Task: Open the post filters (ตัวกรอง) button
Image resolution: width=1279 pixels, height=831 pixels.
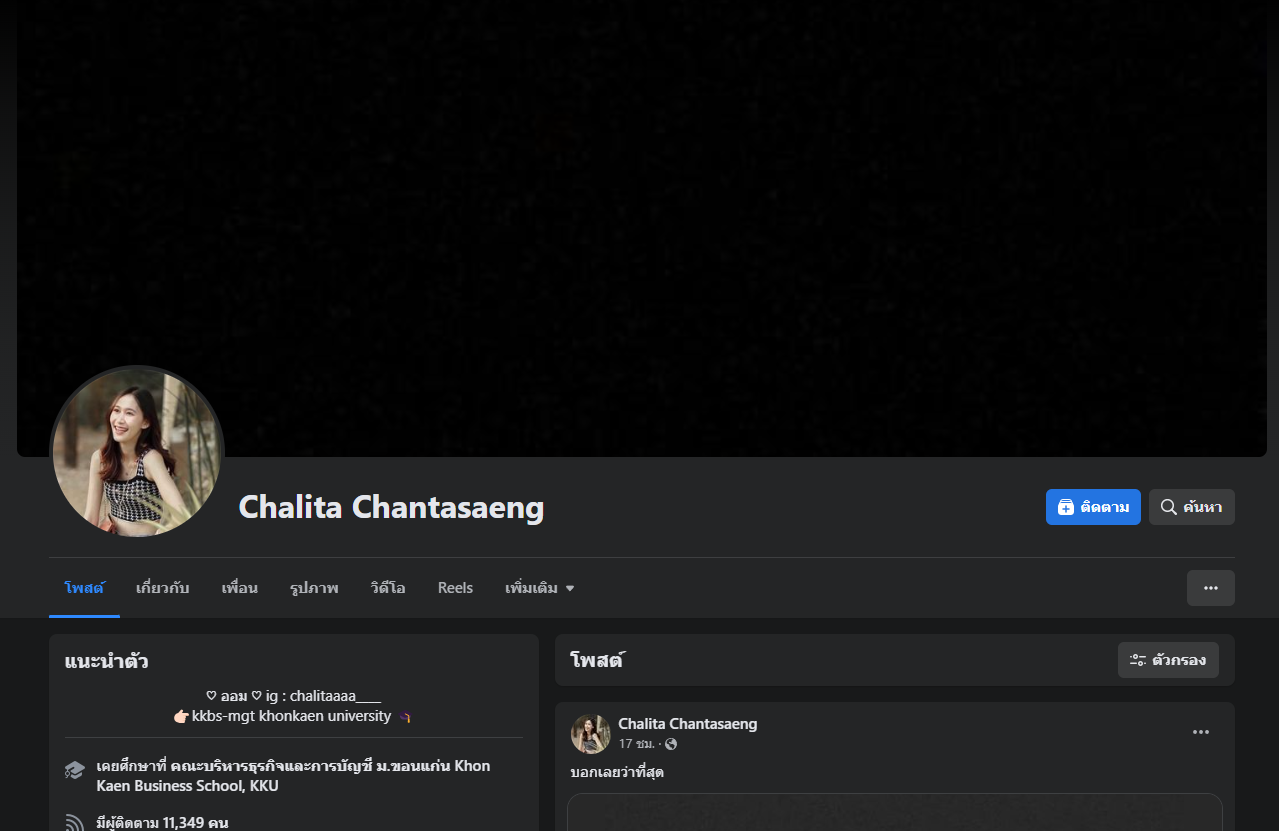Action: click(x=1168, y=660)
